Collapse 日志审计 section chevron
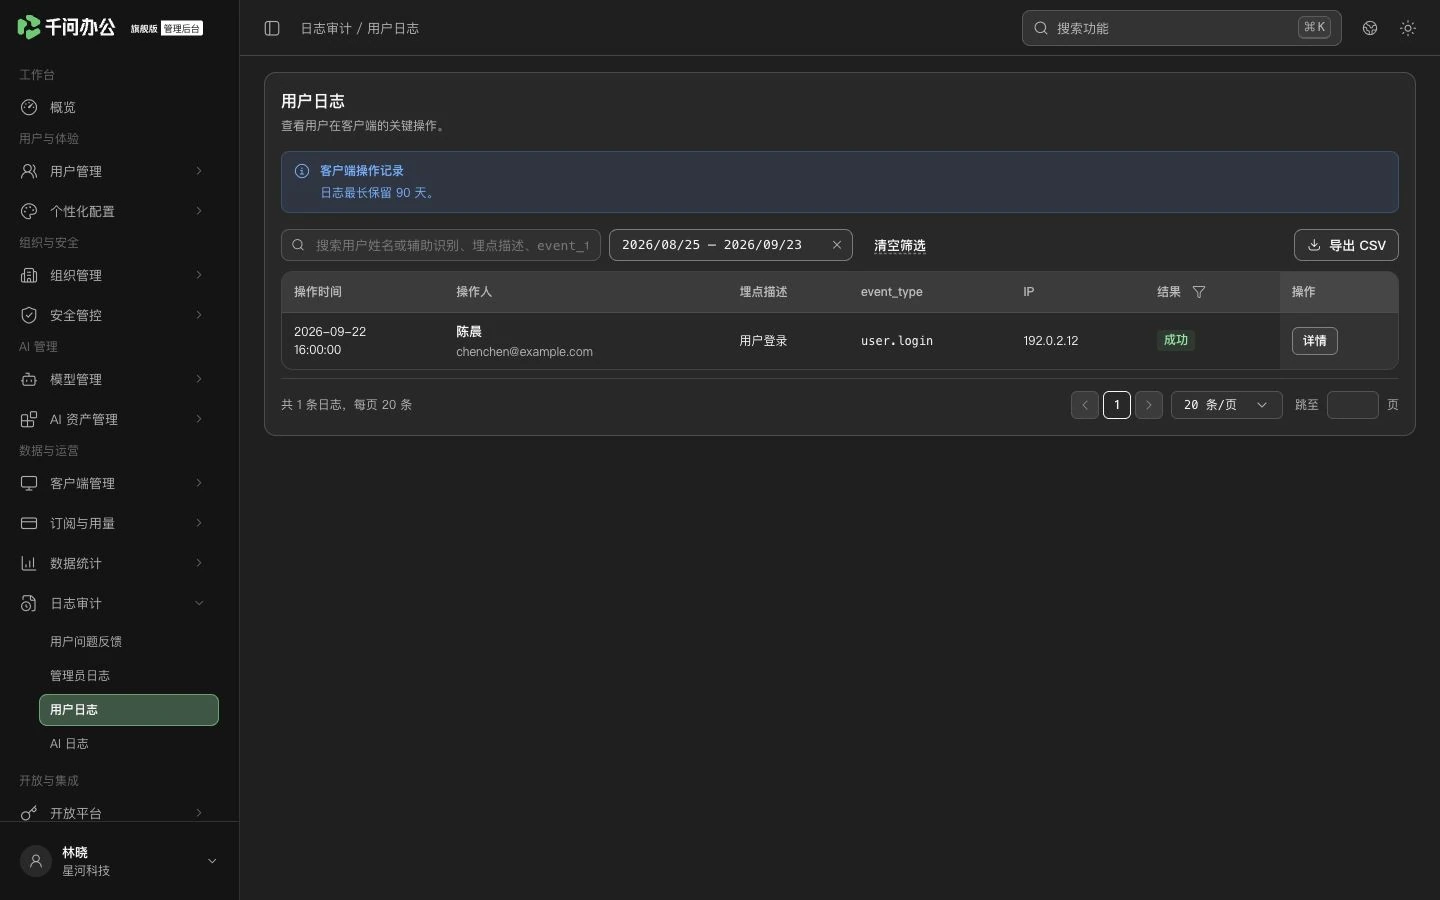Viewport: 1440px width, 900px height. [x=199, y=603]
